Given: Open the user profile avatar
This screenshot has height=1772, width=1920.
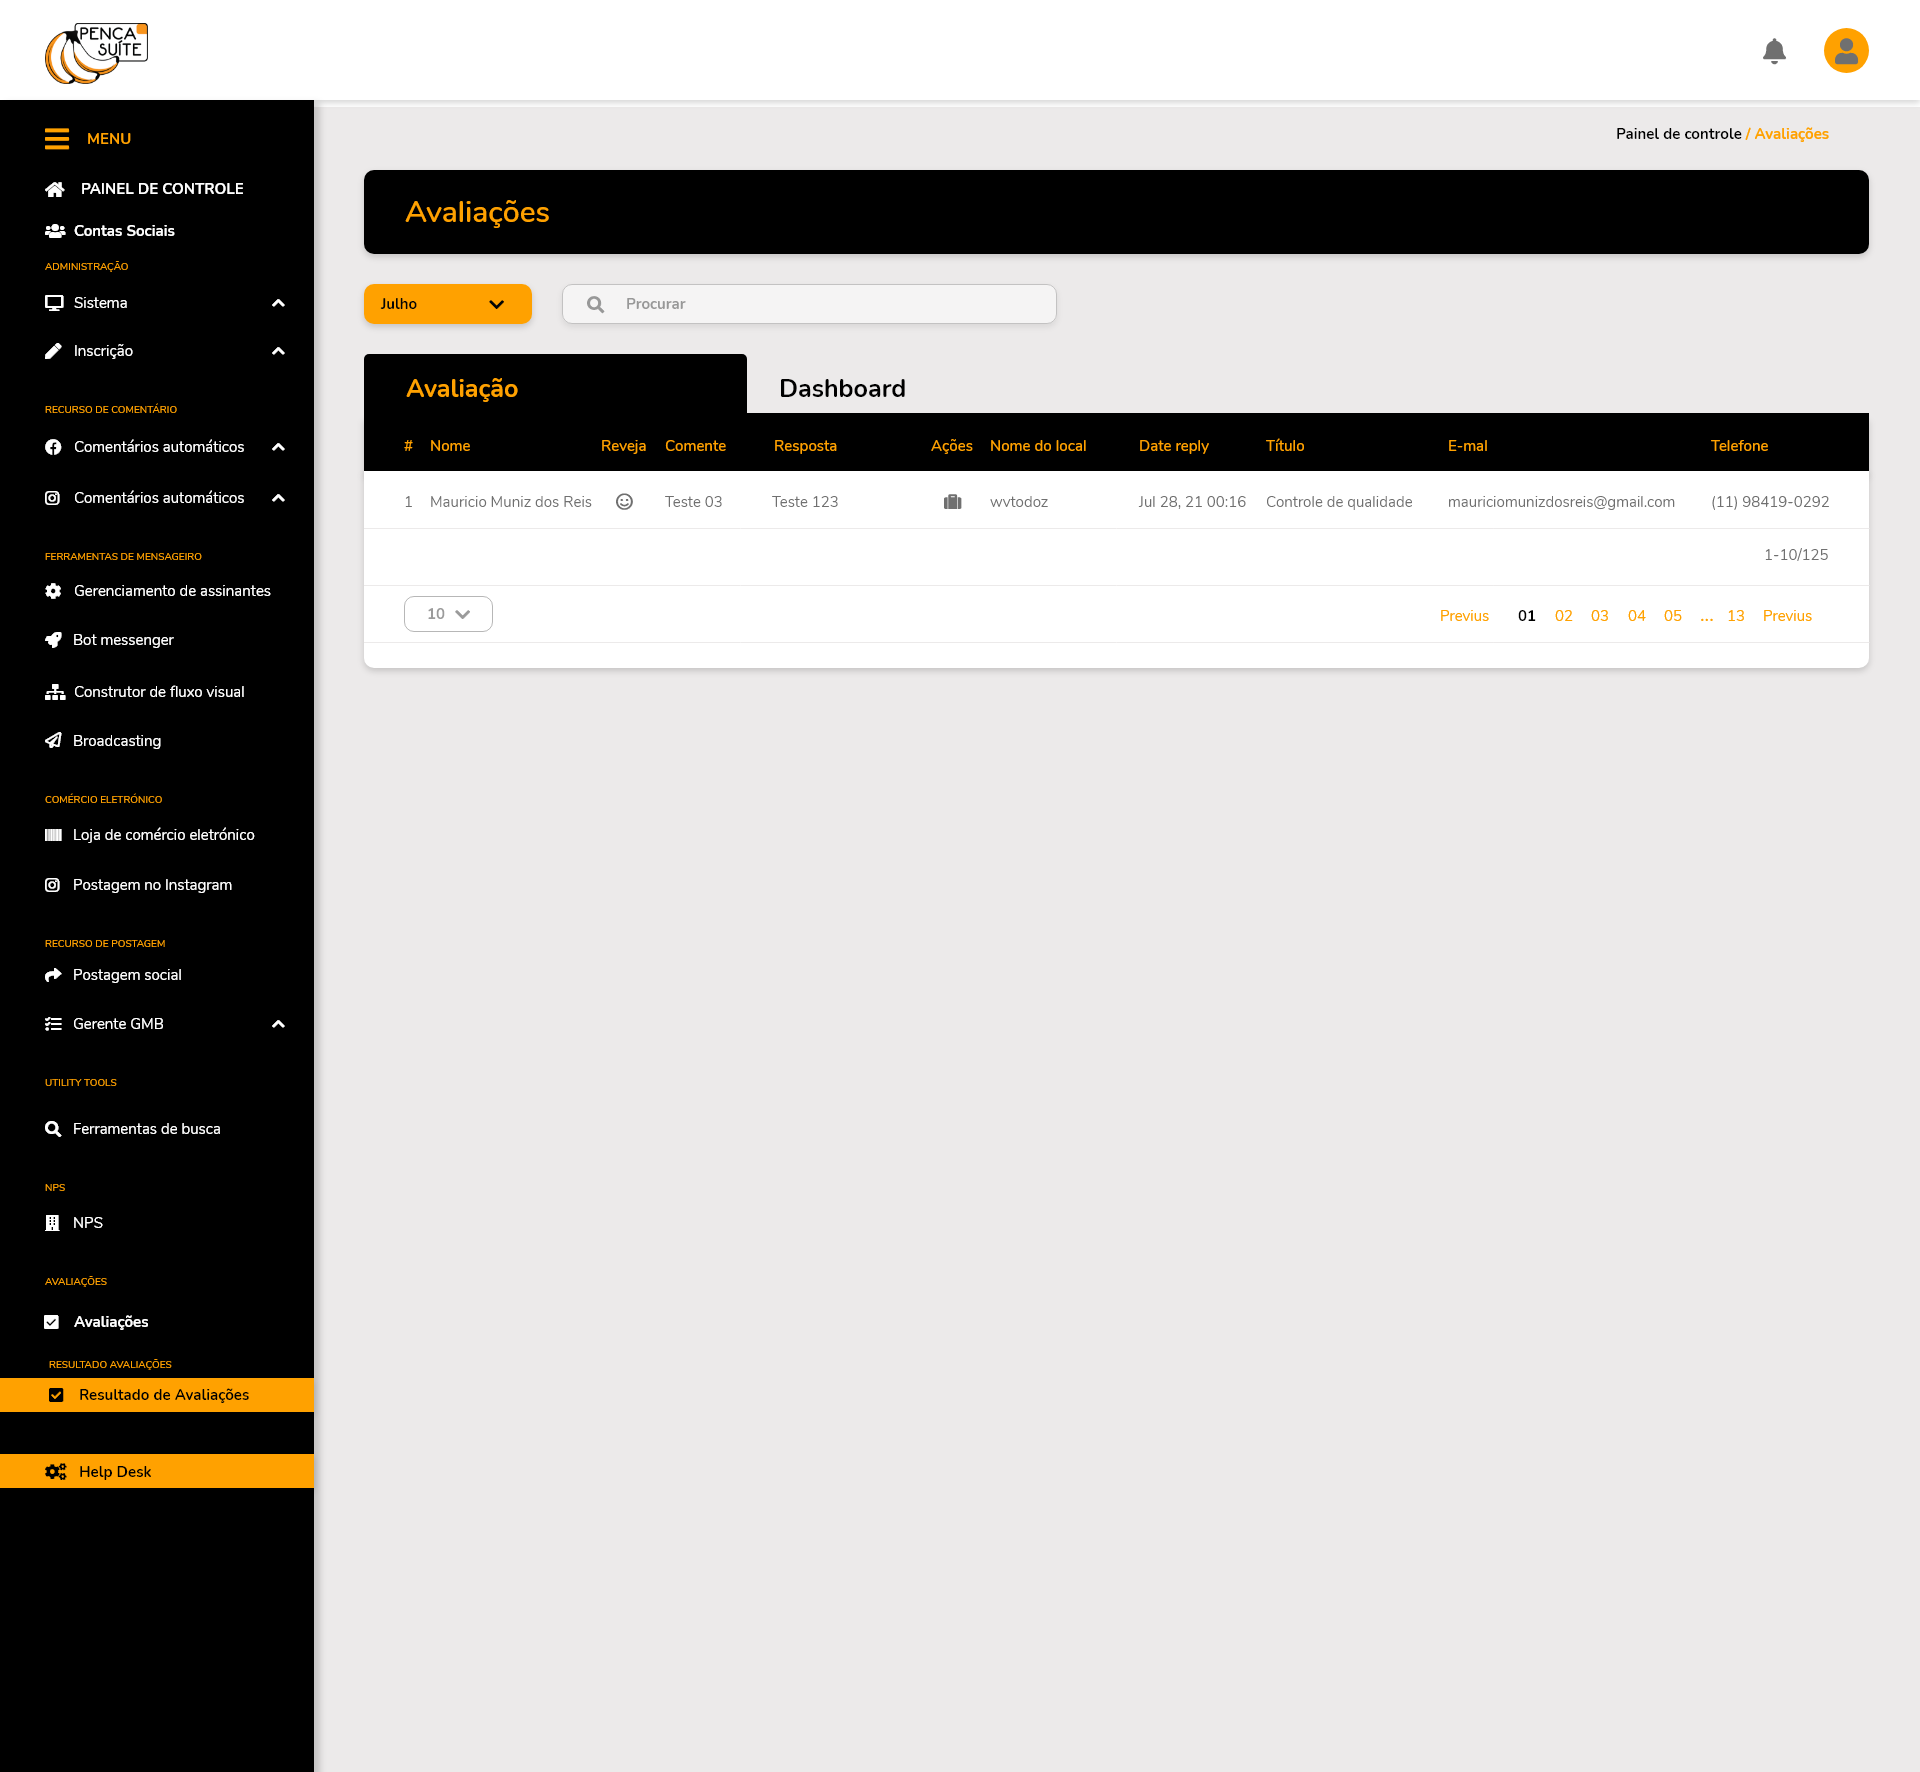Looking at the screenshot, I should click(1846, 51).
